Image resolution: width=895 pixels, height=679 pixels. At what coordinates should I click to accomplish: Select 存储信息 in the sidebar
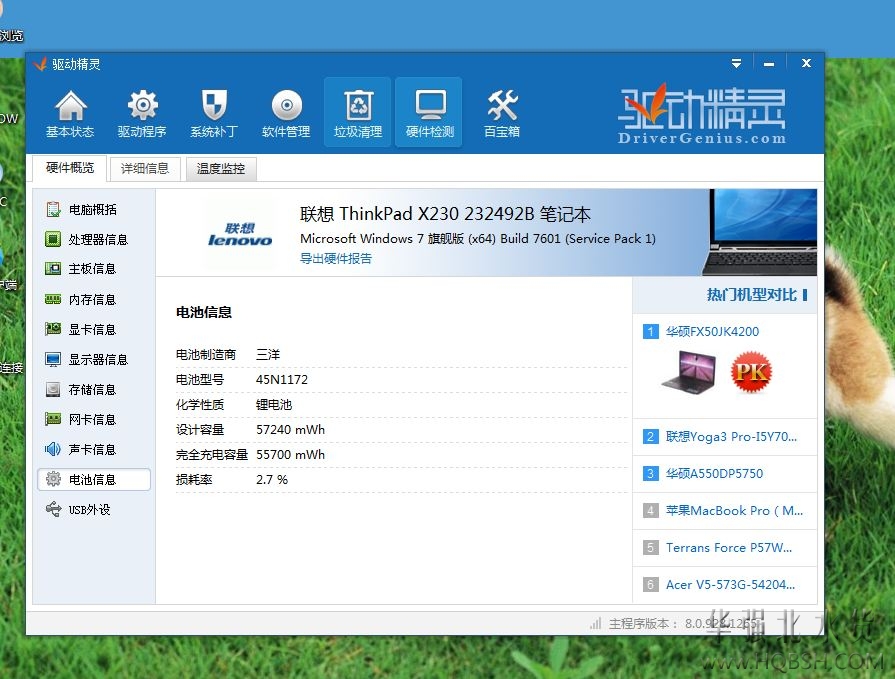click(94, 390)
